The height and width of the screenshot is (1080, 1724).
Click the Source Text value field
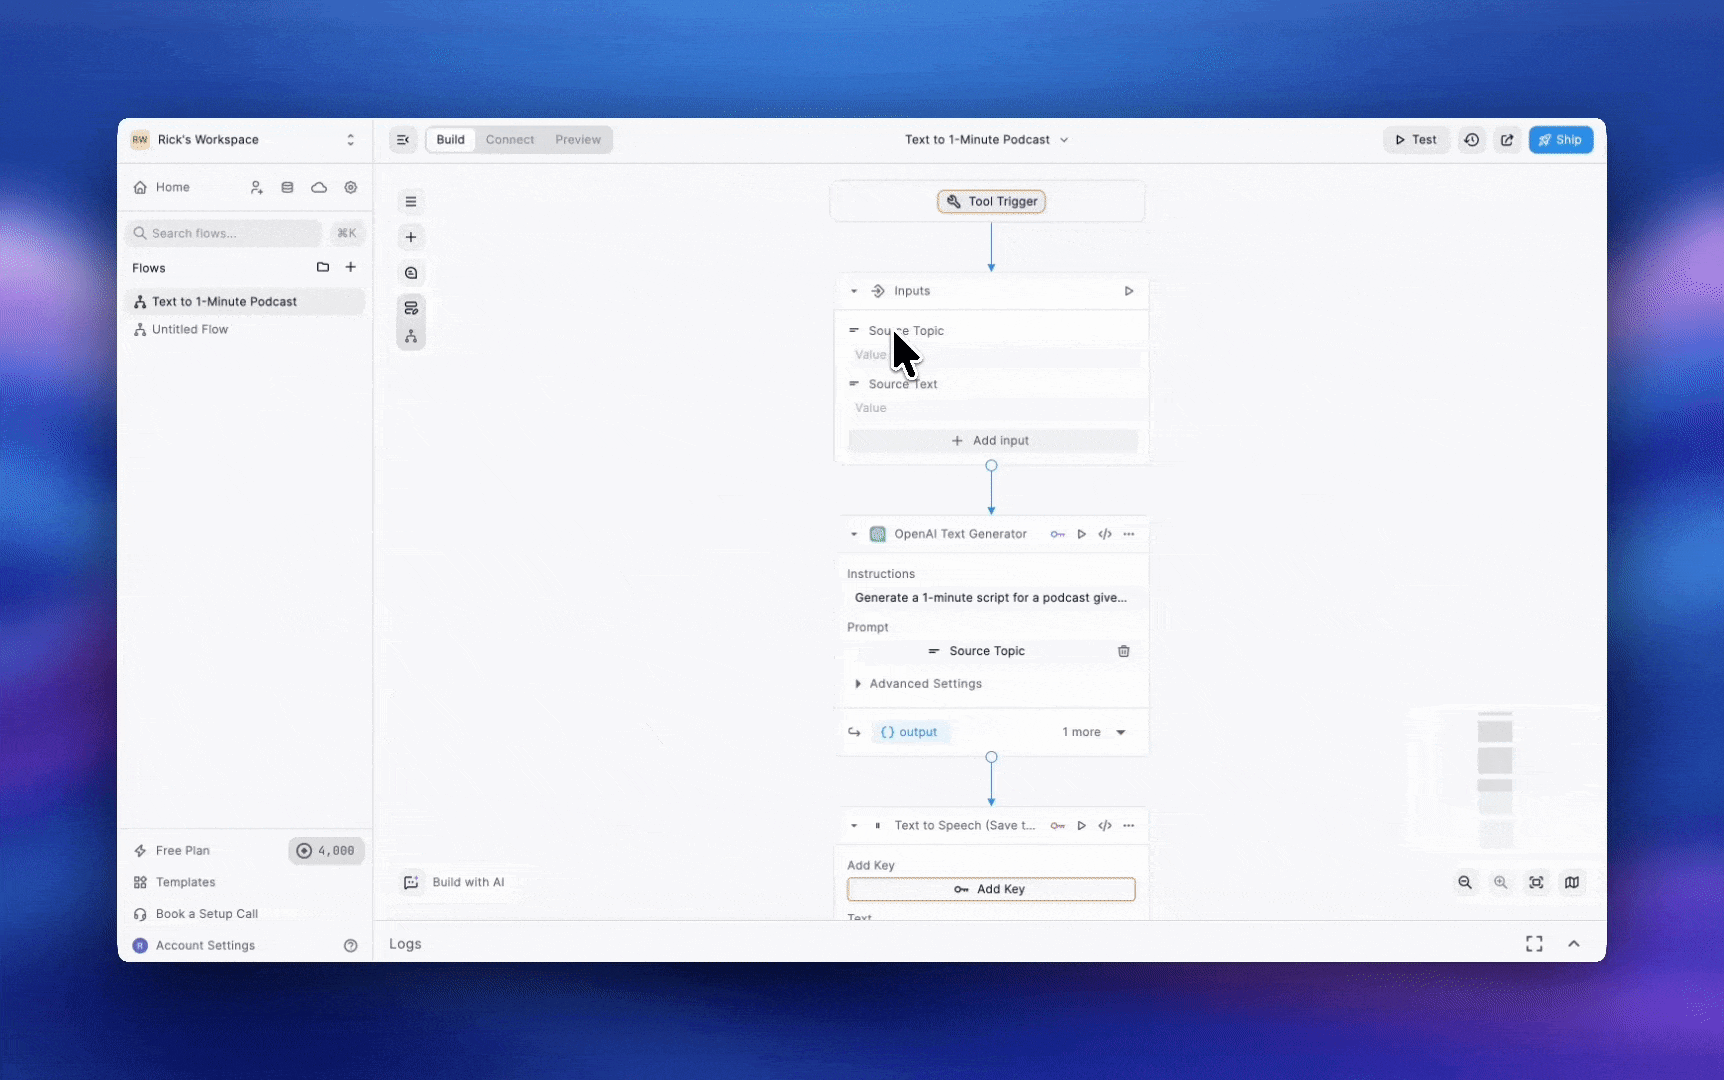pos(994,408)
